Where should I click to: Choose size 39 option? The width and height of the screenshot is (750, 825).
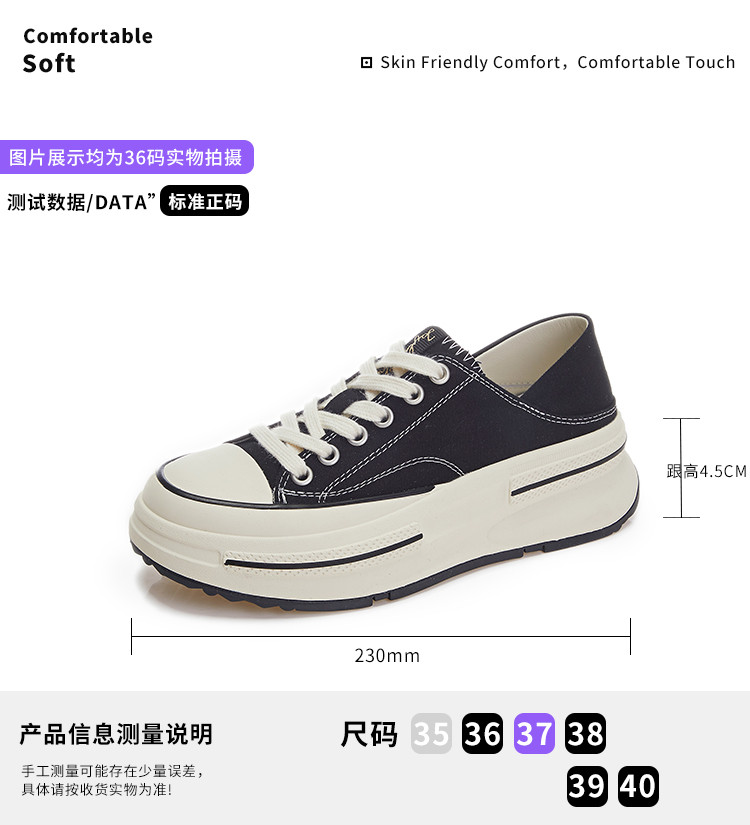(587, 786)
